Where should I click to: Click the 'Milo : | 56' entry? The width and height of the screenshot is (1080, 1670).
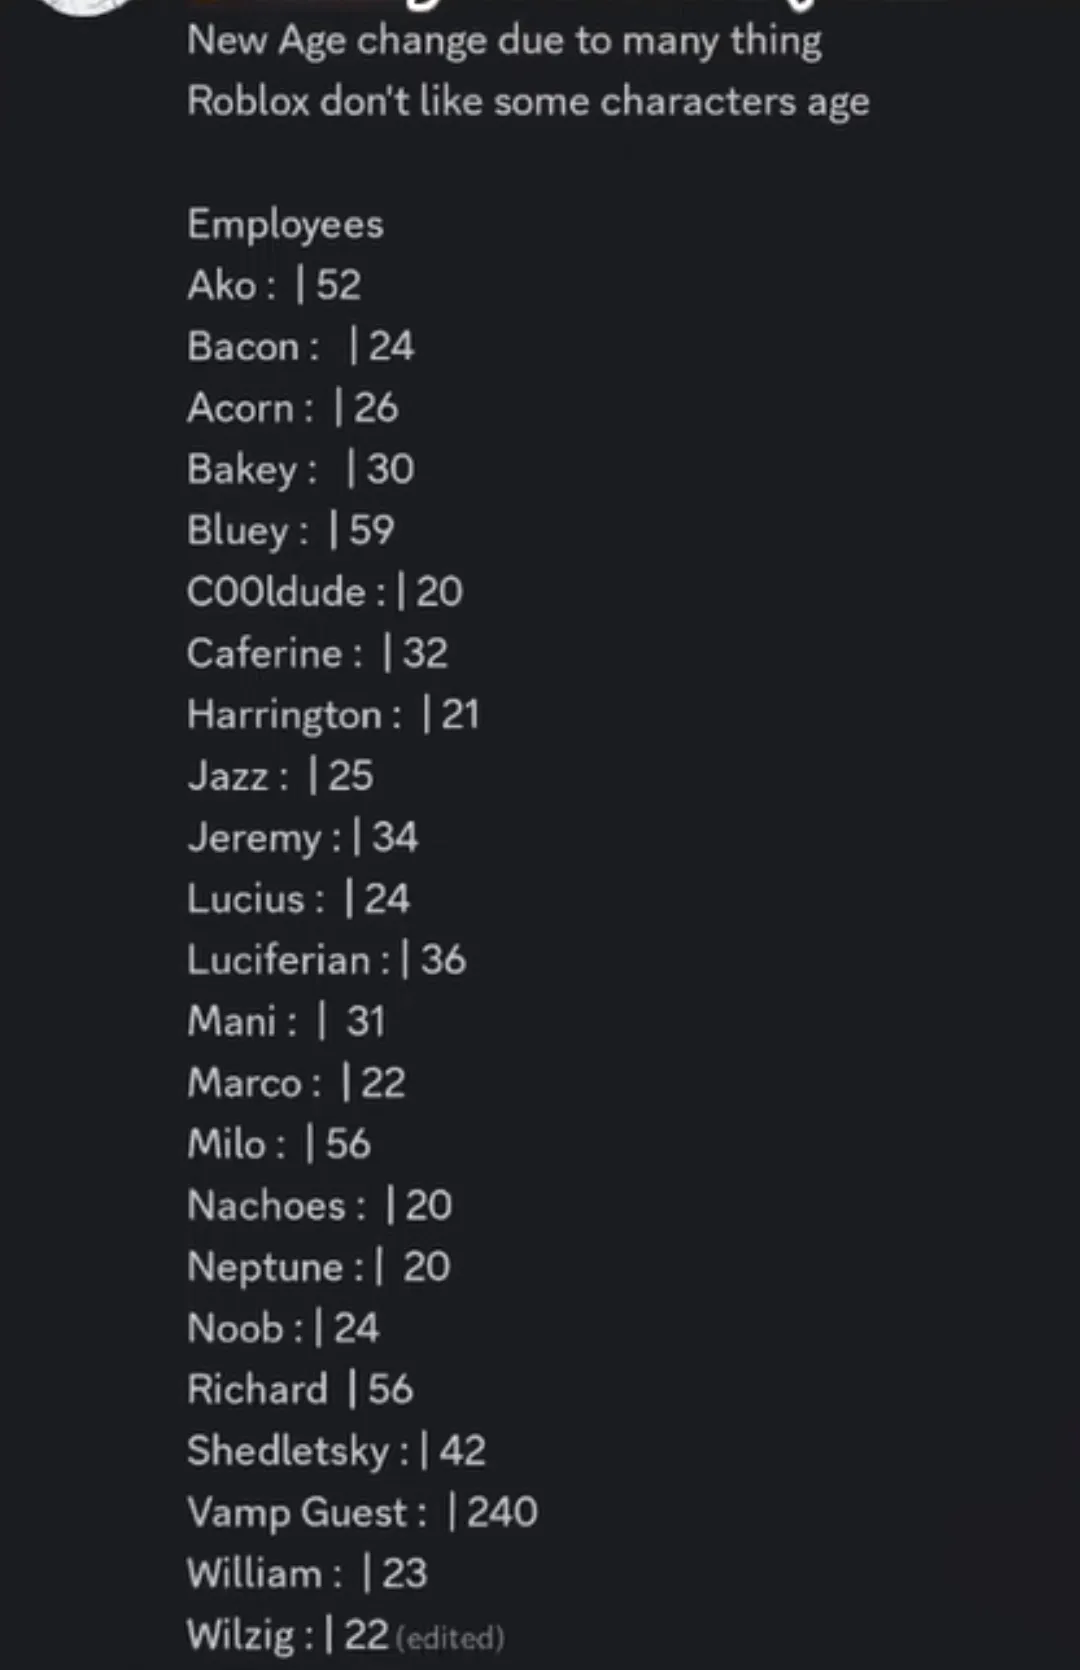[x=279, y=1145]
